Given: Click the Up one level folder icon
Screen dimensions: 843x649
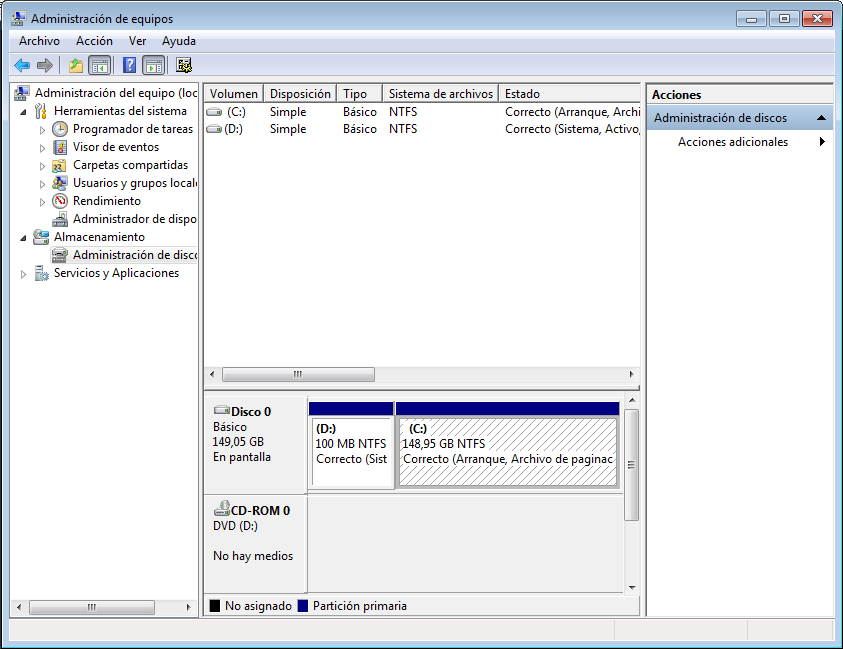Looking at the screenshot, I should click(76, 65).
